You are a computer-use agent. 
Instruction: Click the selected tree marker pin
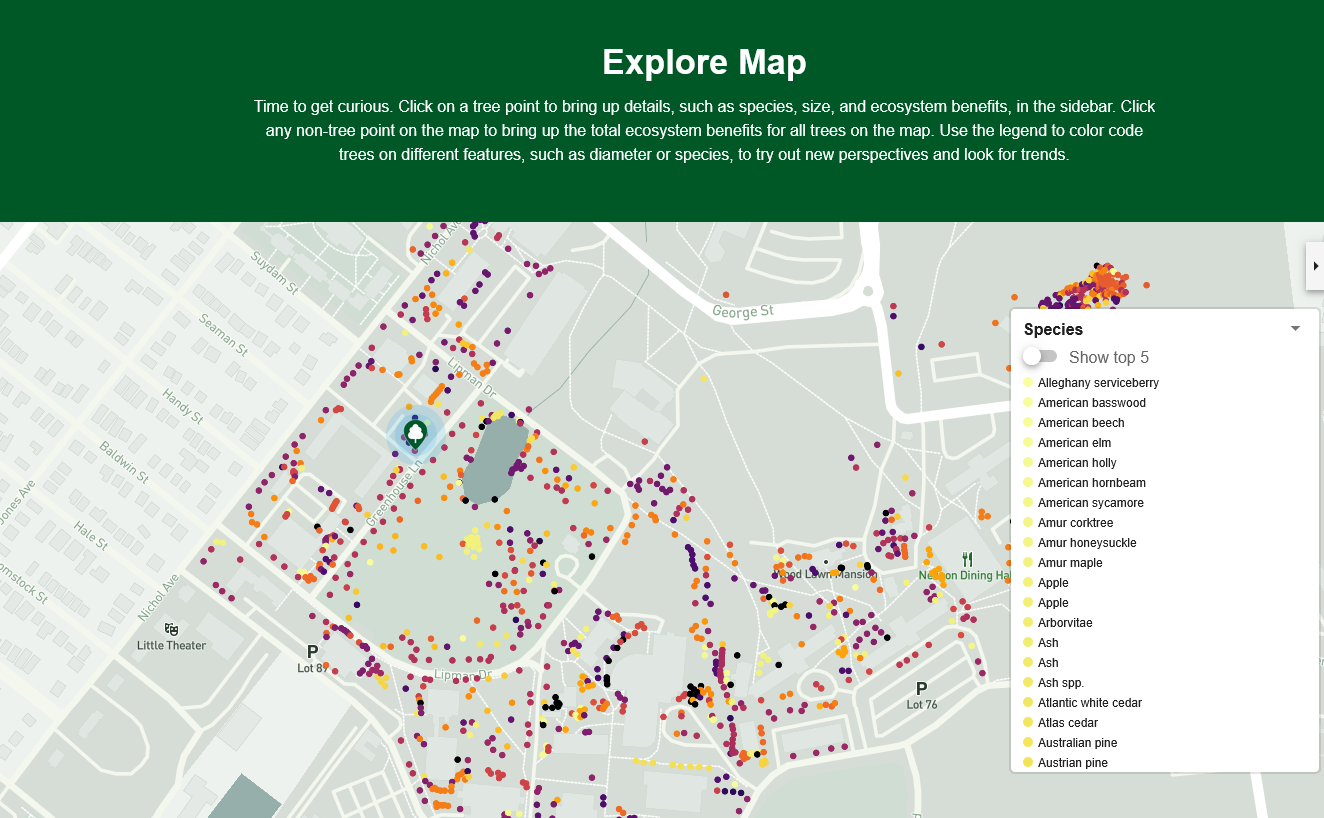point(415,434)
